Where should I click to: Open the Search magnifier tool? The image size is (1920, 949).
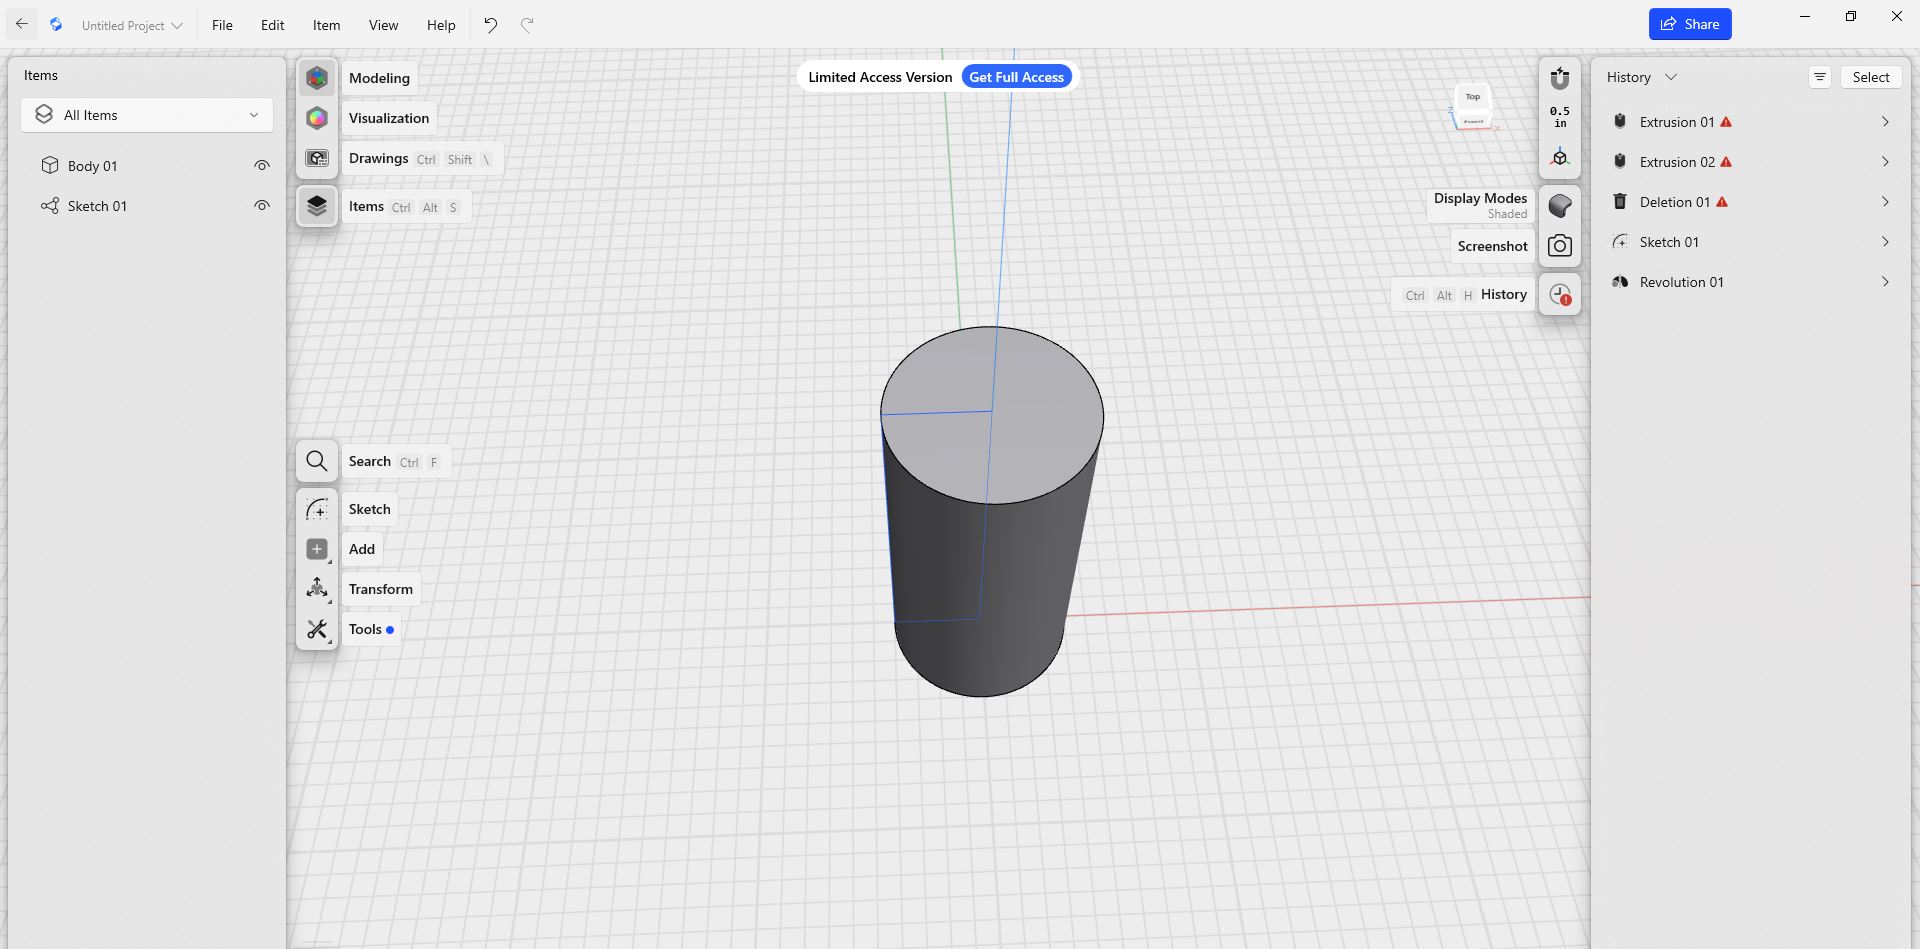tap(317, 461)
